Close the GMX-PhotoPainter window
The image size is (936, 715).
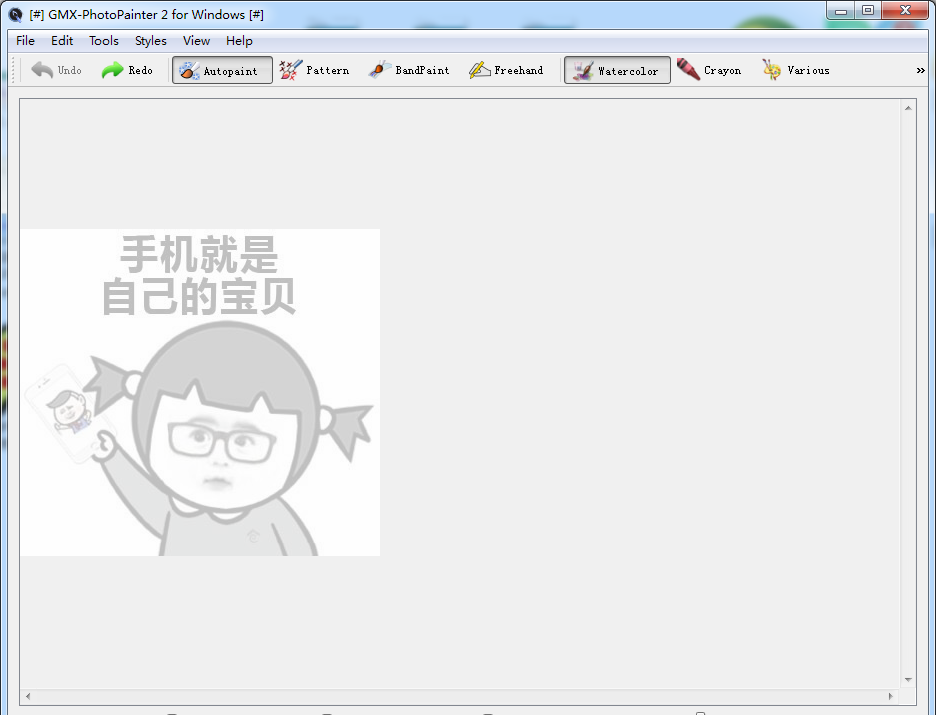point(905,10)
